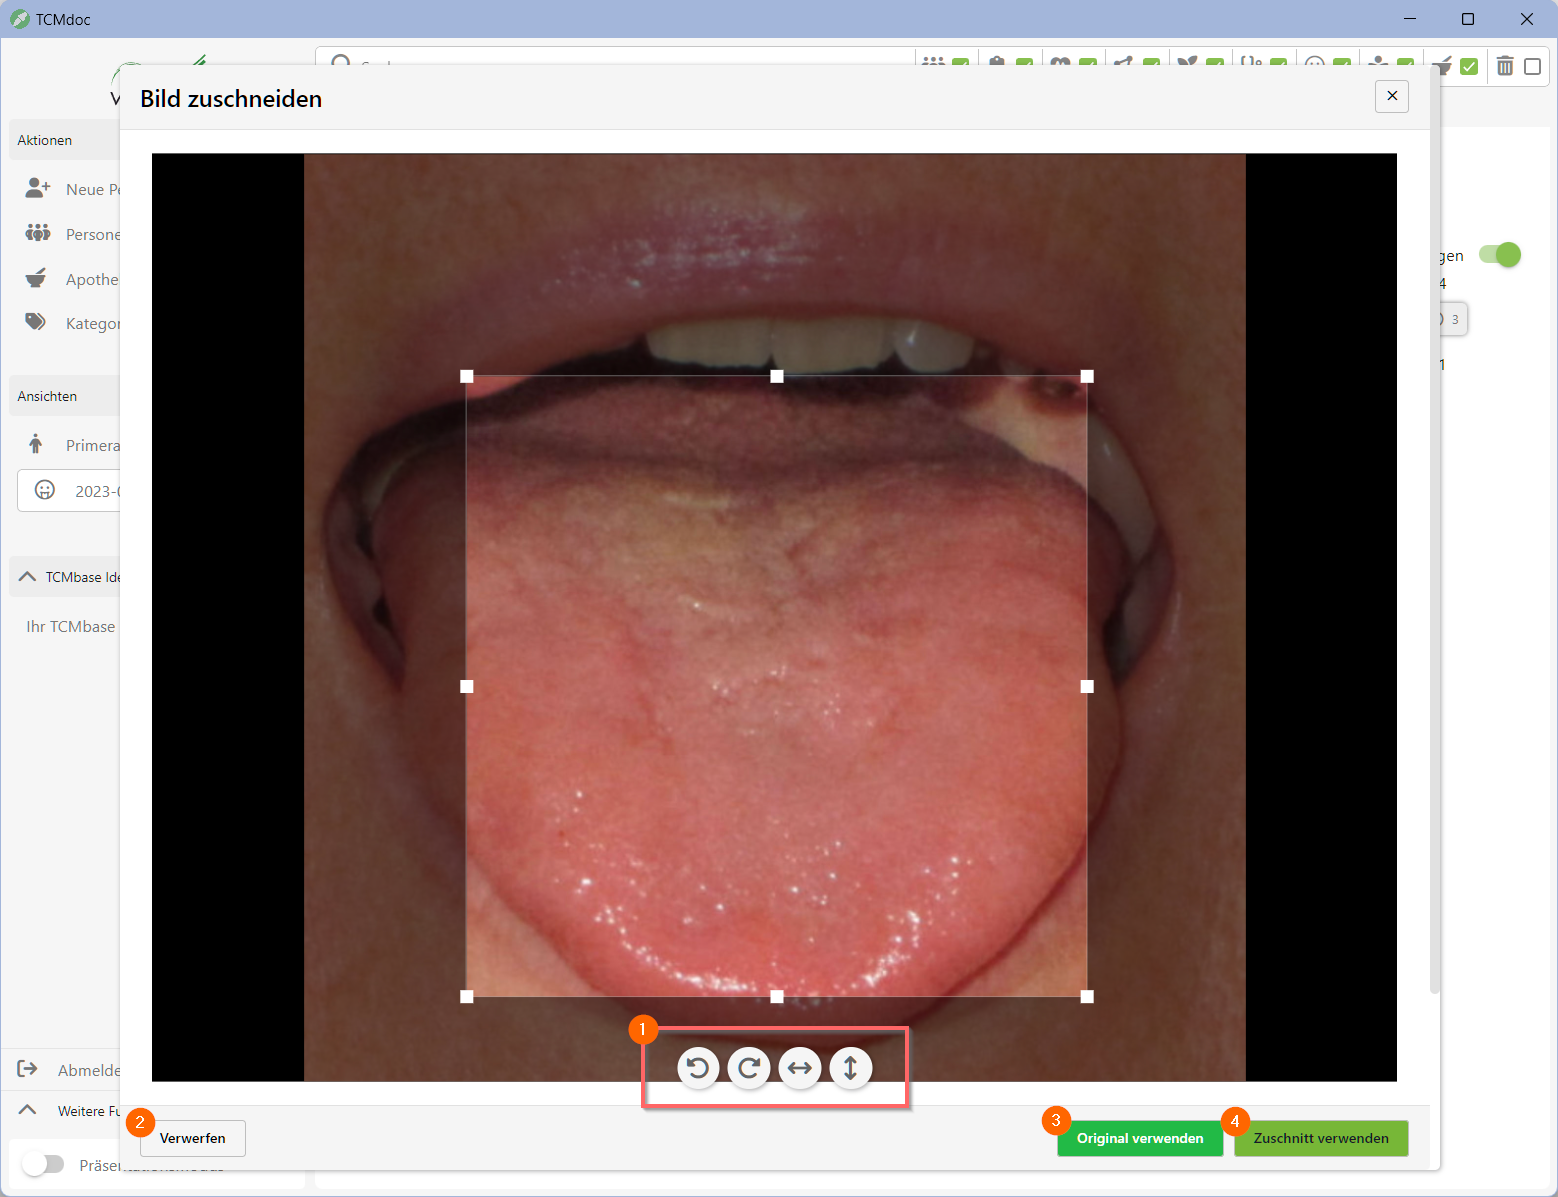Enable the Präsentationsmodus switch
The height and width of the screenshot is (1197, 1558).
pyautogui.click(x=43, y=1164)
